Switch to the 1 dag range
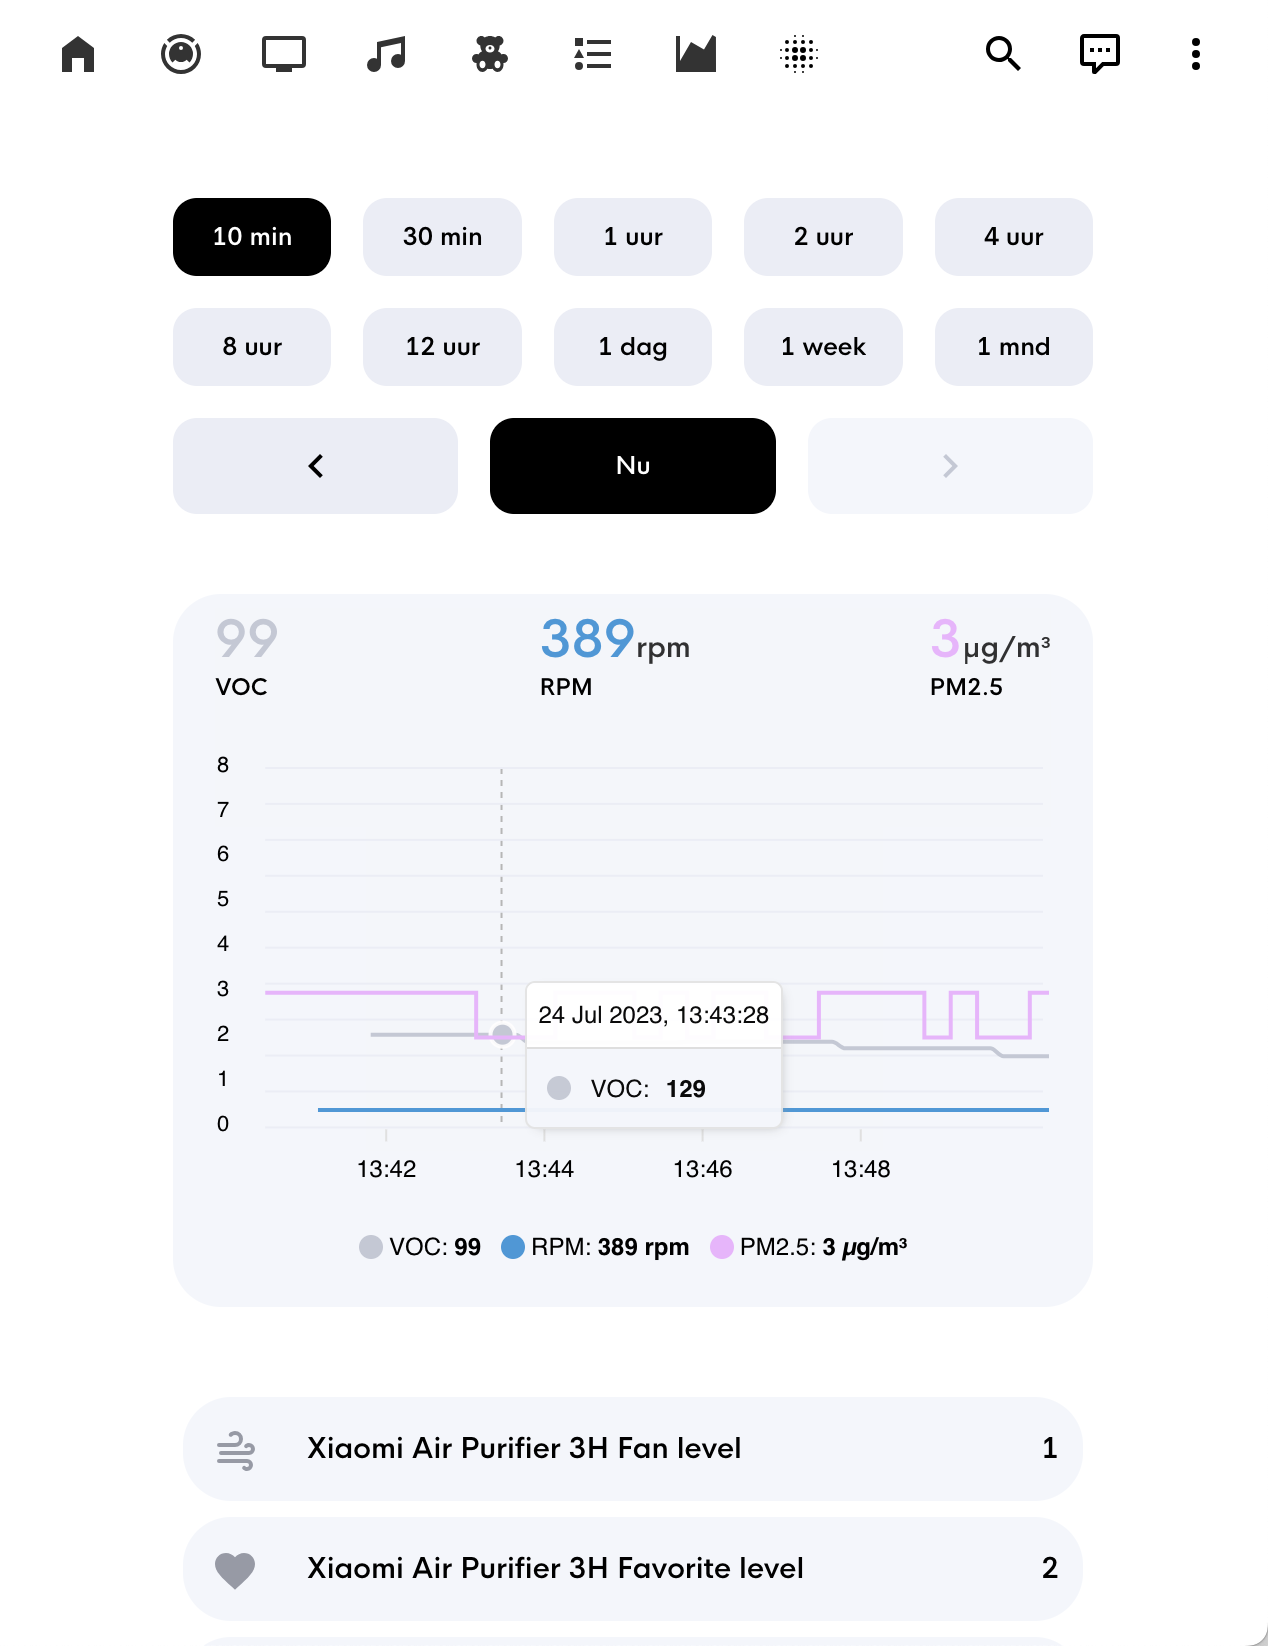The image size is (1268, 1646). pos(632,347)
